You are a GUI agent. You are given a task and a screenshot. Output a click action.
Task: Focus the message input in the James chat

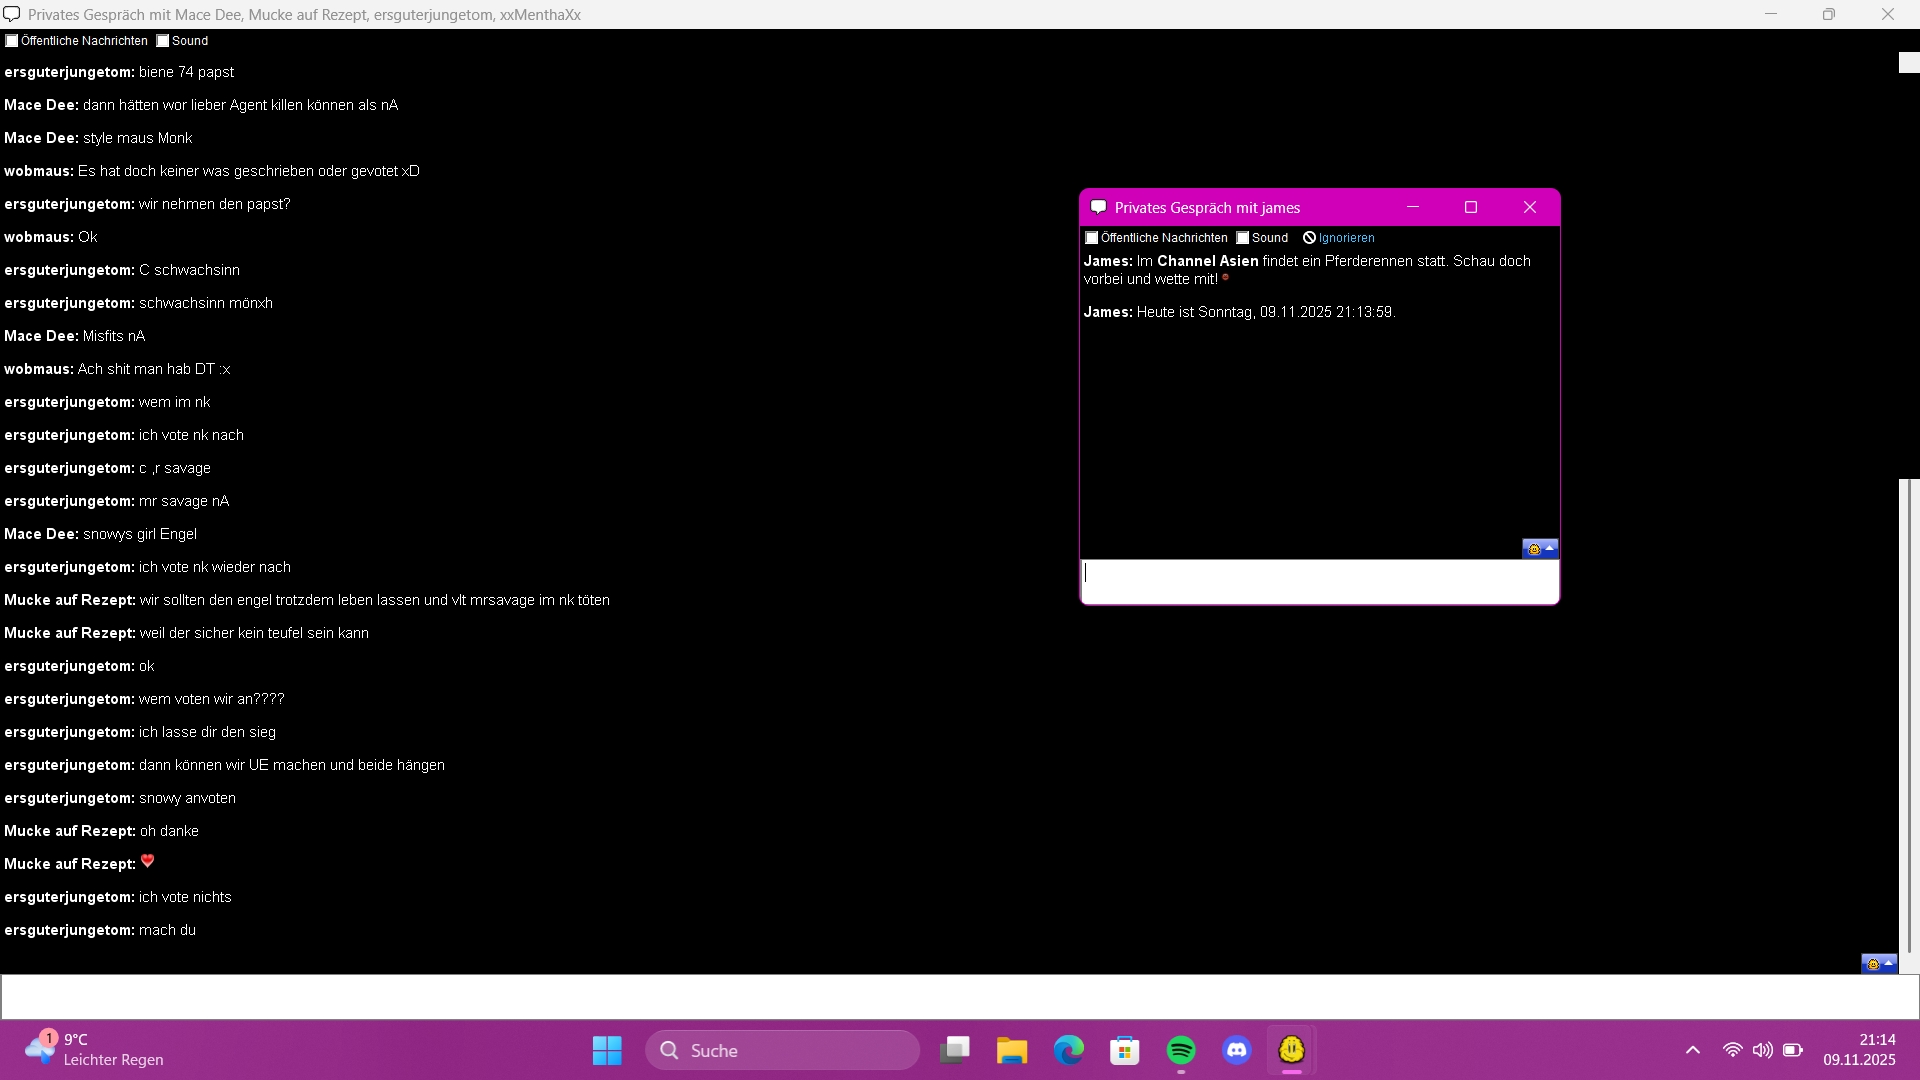pyautogui.click(x=1318, y=581)
